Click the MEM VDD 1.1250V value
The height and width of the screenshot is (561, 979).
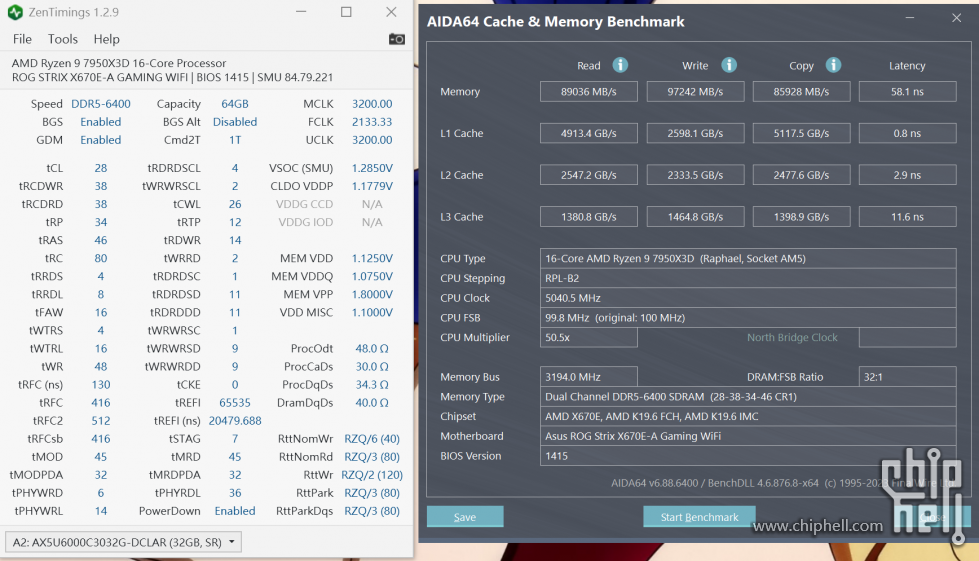[x=372, y=258]
